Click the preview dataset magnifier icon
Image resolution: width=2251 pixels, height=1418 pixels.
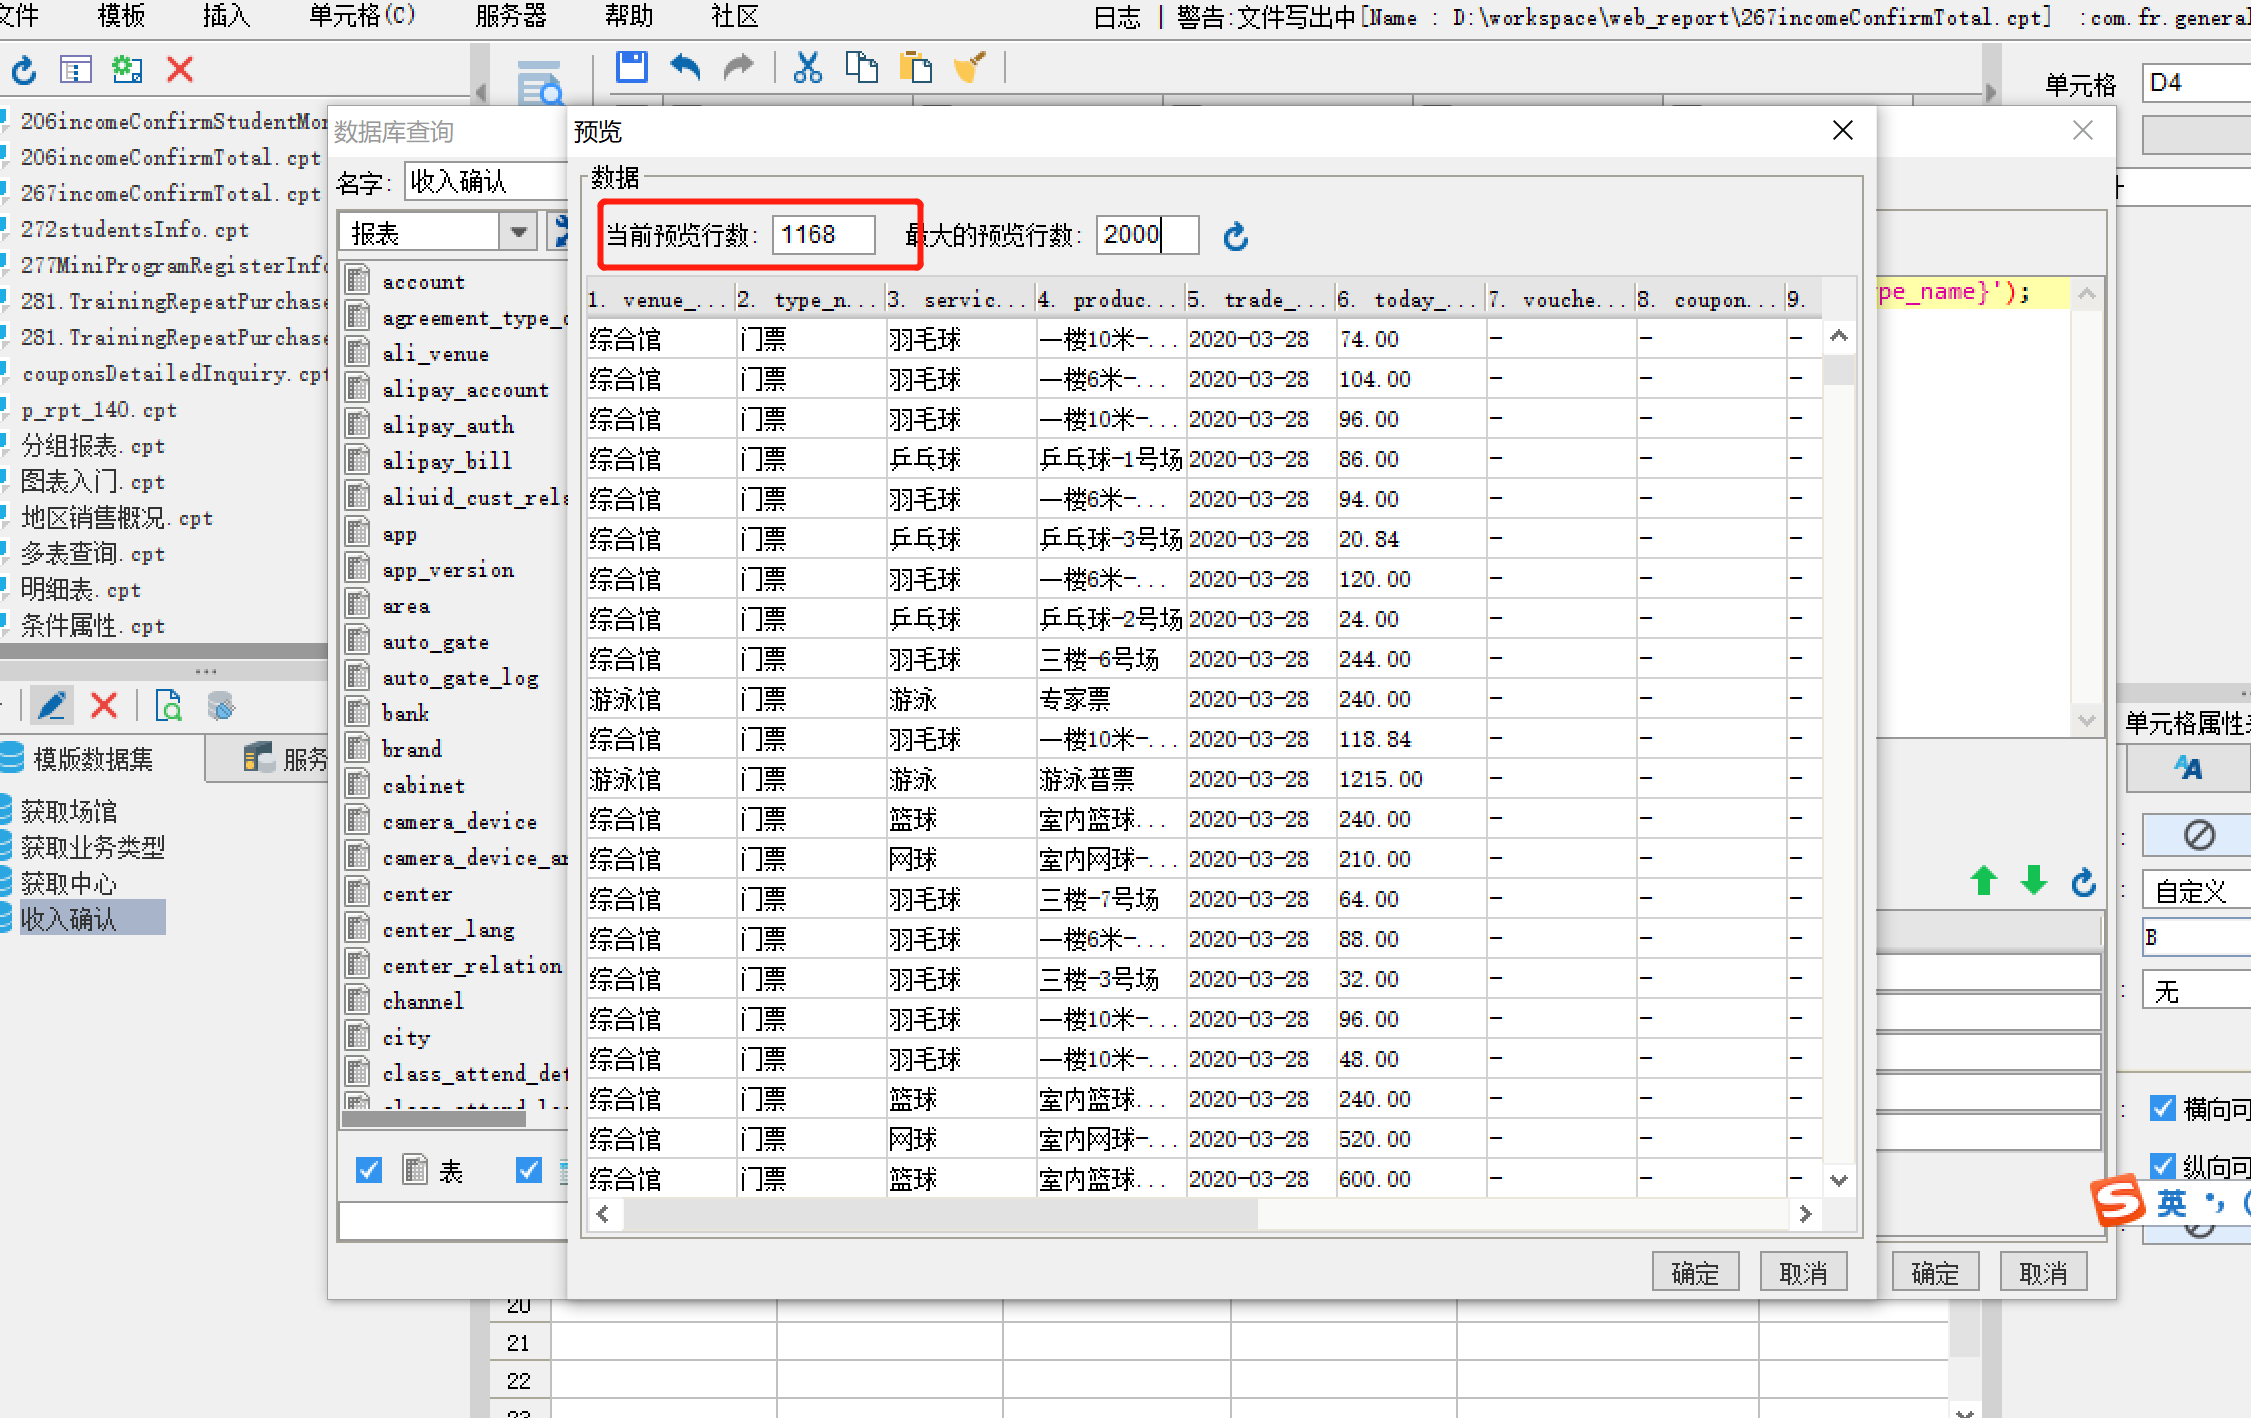(x=169, y=706)
